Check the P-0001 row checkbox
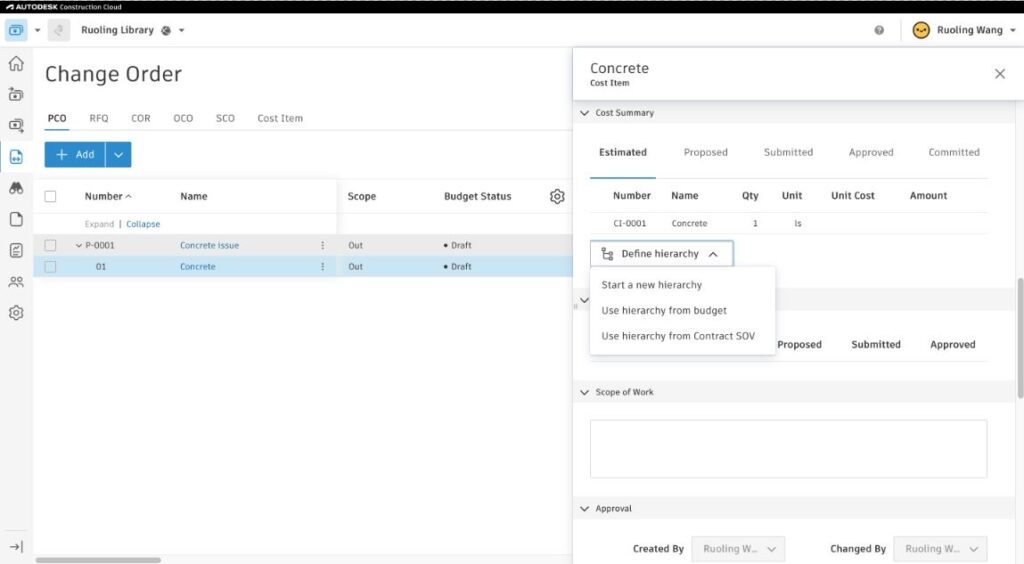This screenshot has height=564, width=1024. click(50, 245)
